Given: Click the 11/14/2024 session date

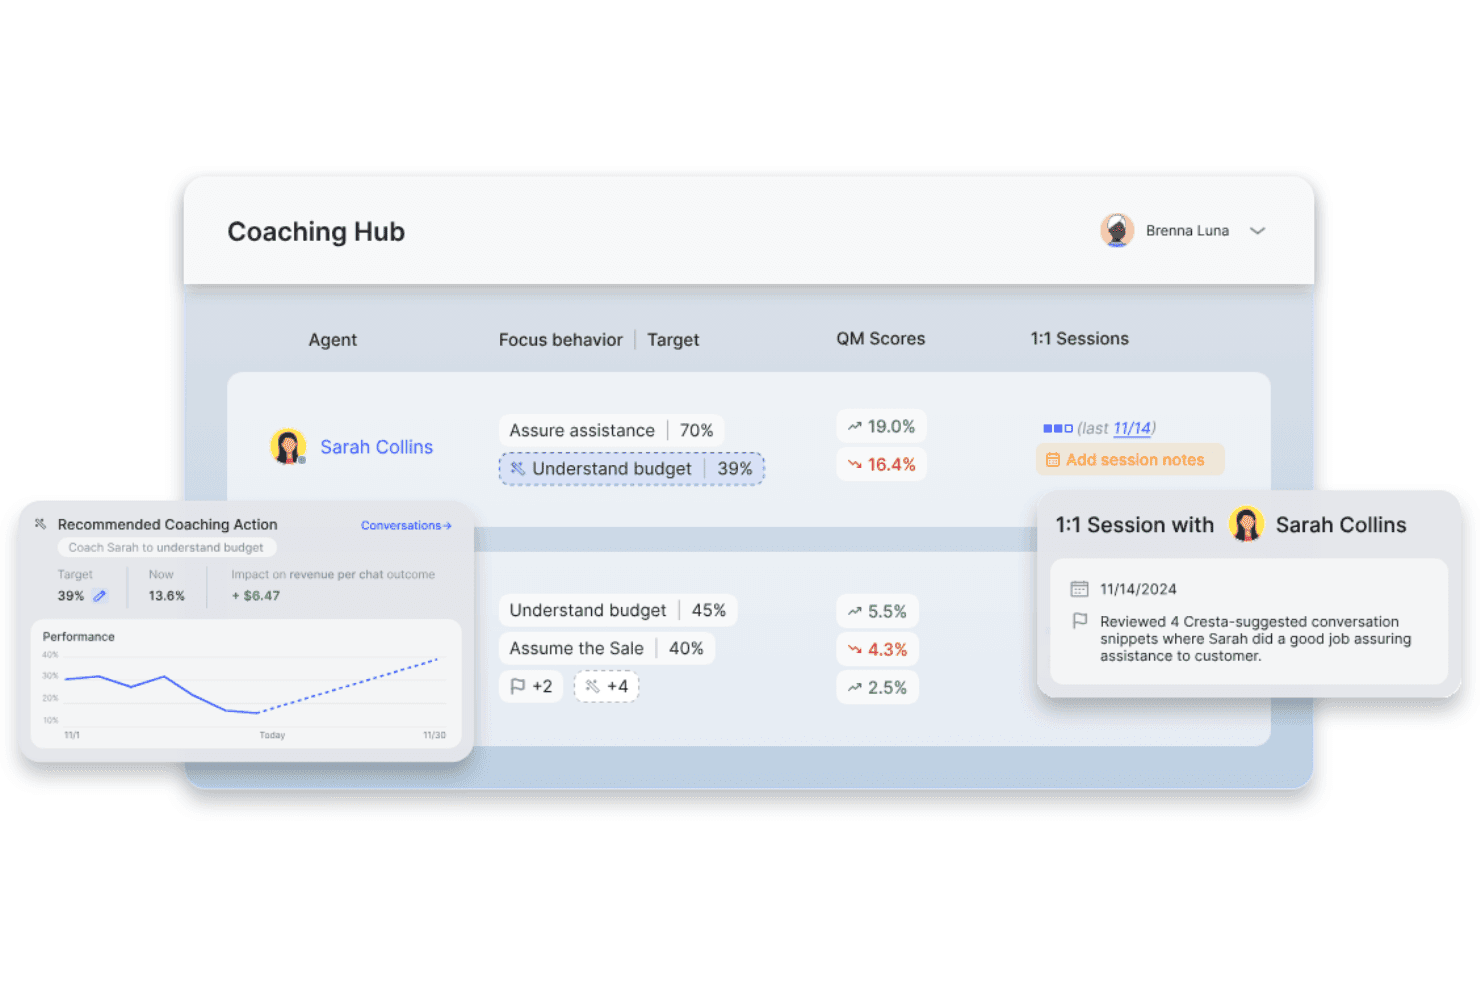Looking at the screenshot, I should coord(1138,589).
